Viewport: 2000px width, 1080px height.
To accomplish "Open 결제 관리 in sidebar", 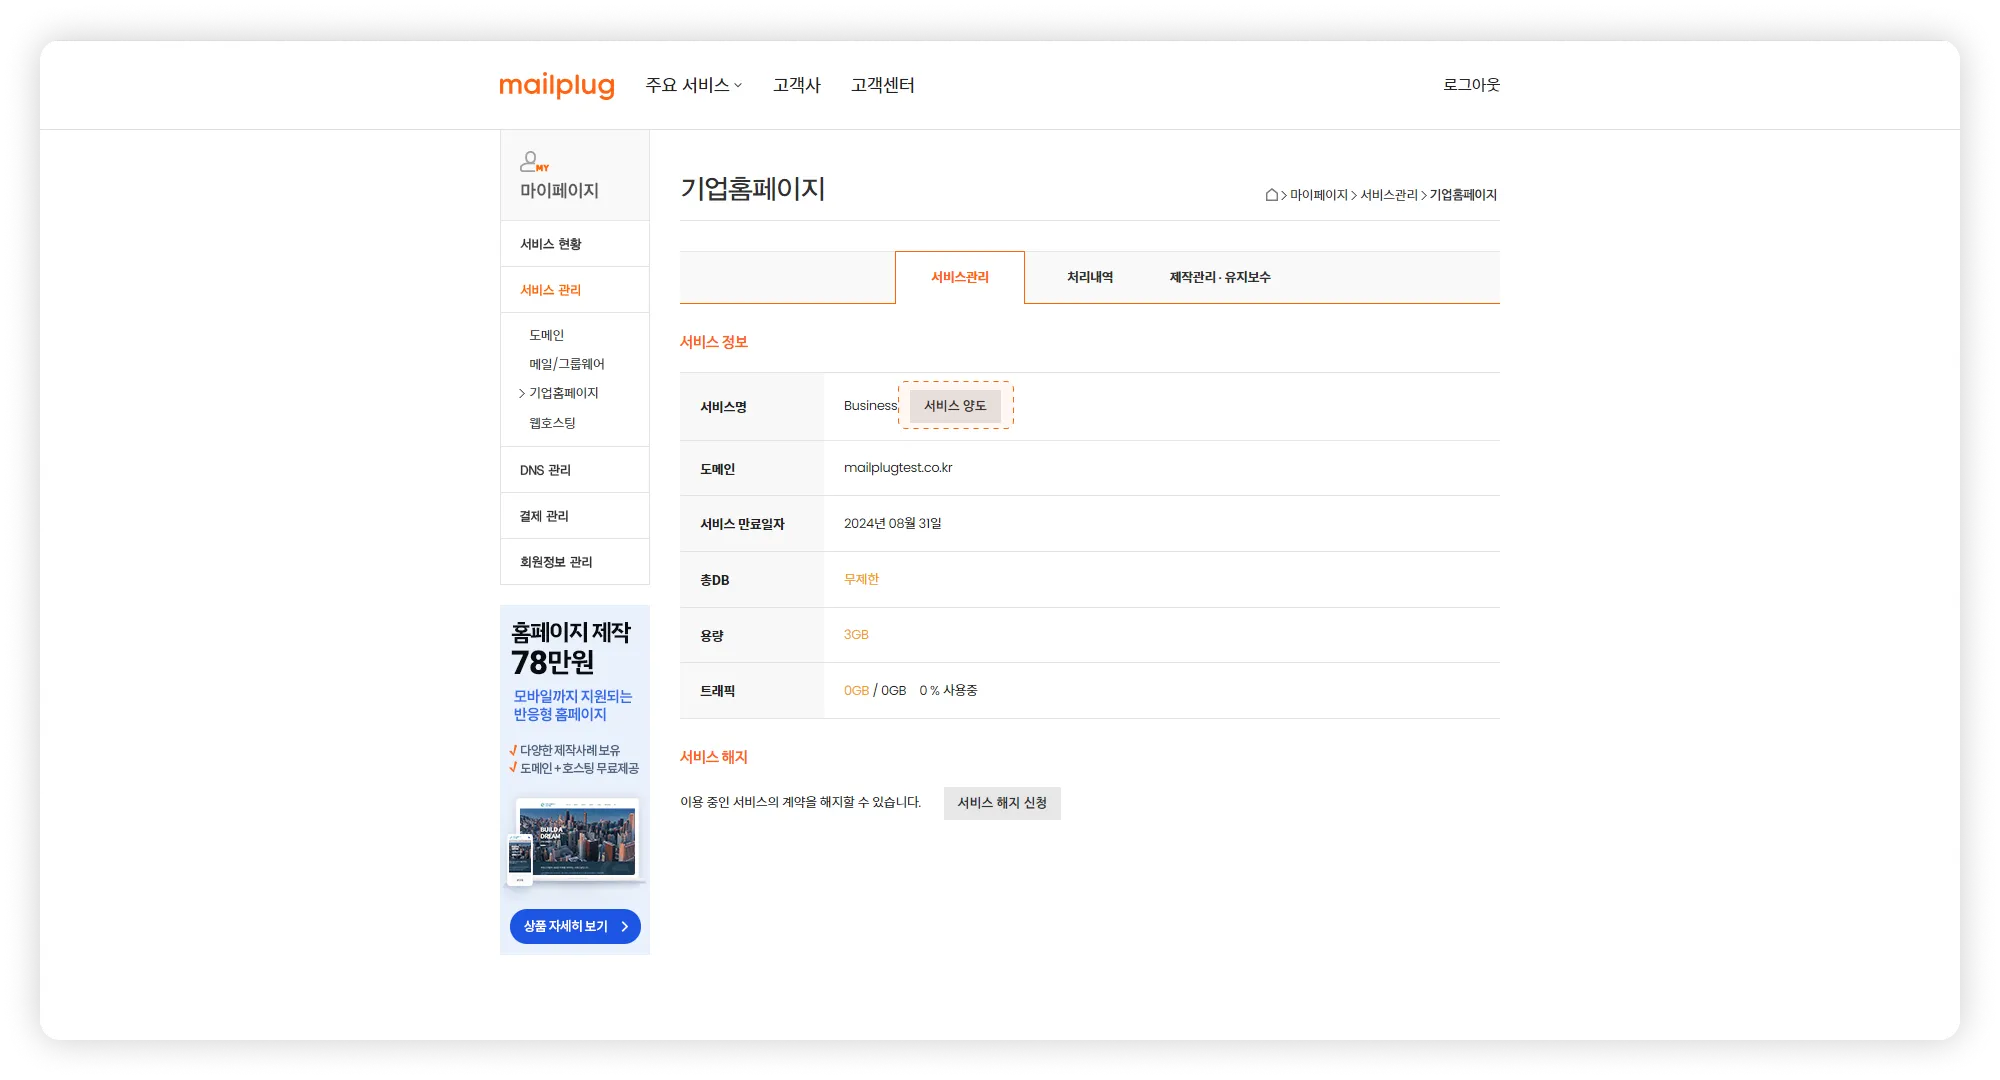I will click(544, 516).
